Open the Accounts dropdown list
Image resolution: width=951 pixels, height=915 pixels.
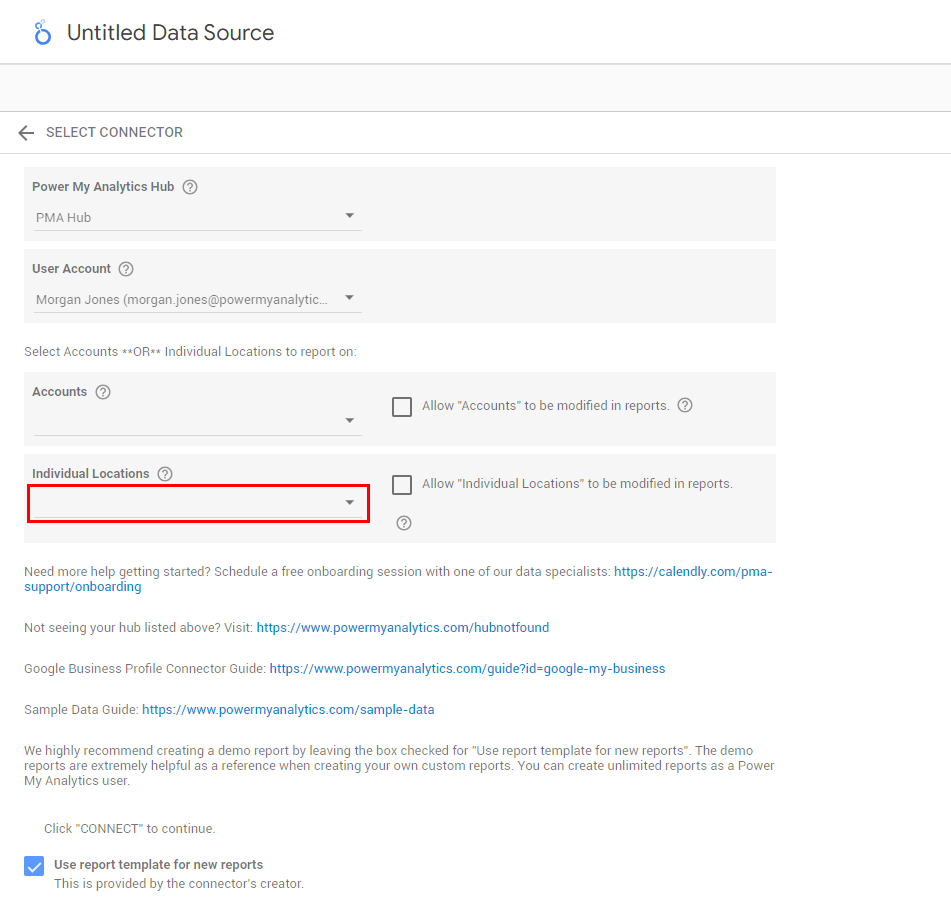[x=197, y=421]
